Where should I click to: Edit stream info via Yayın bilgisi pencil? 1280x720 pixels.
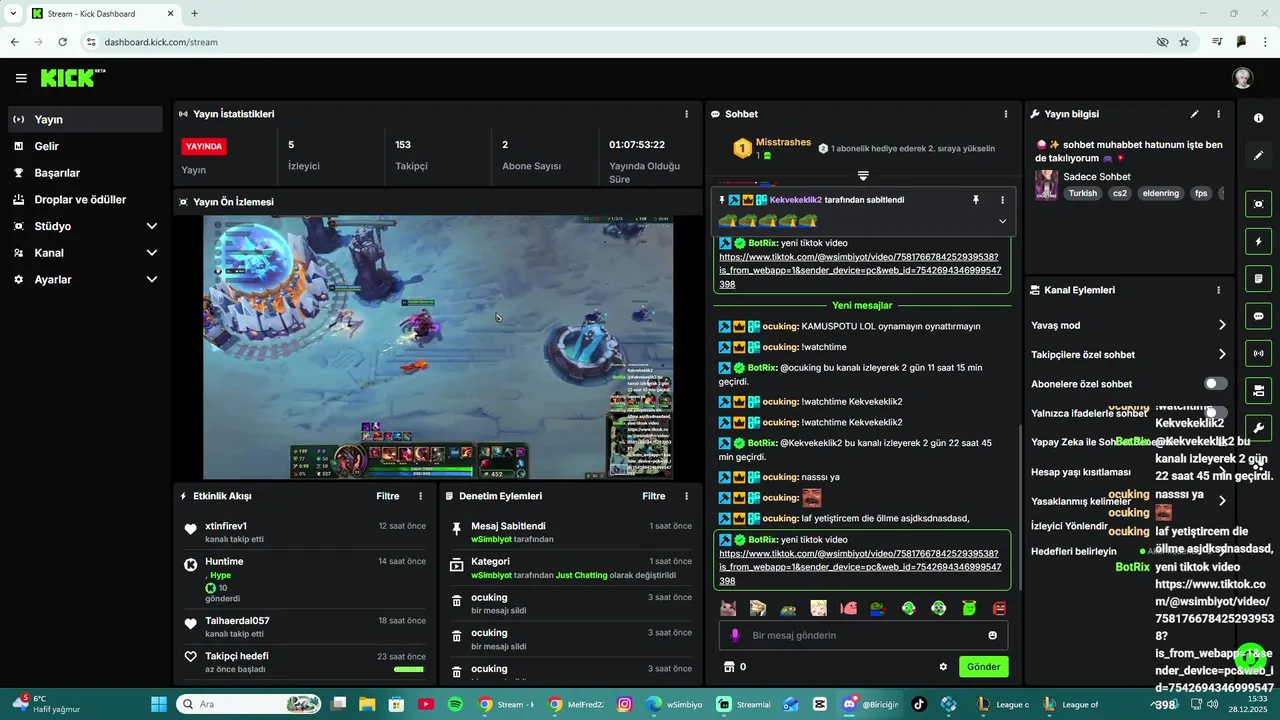coord(1194,114)
